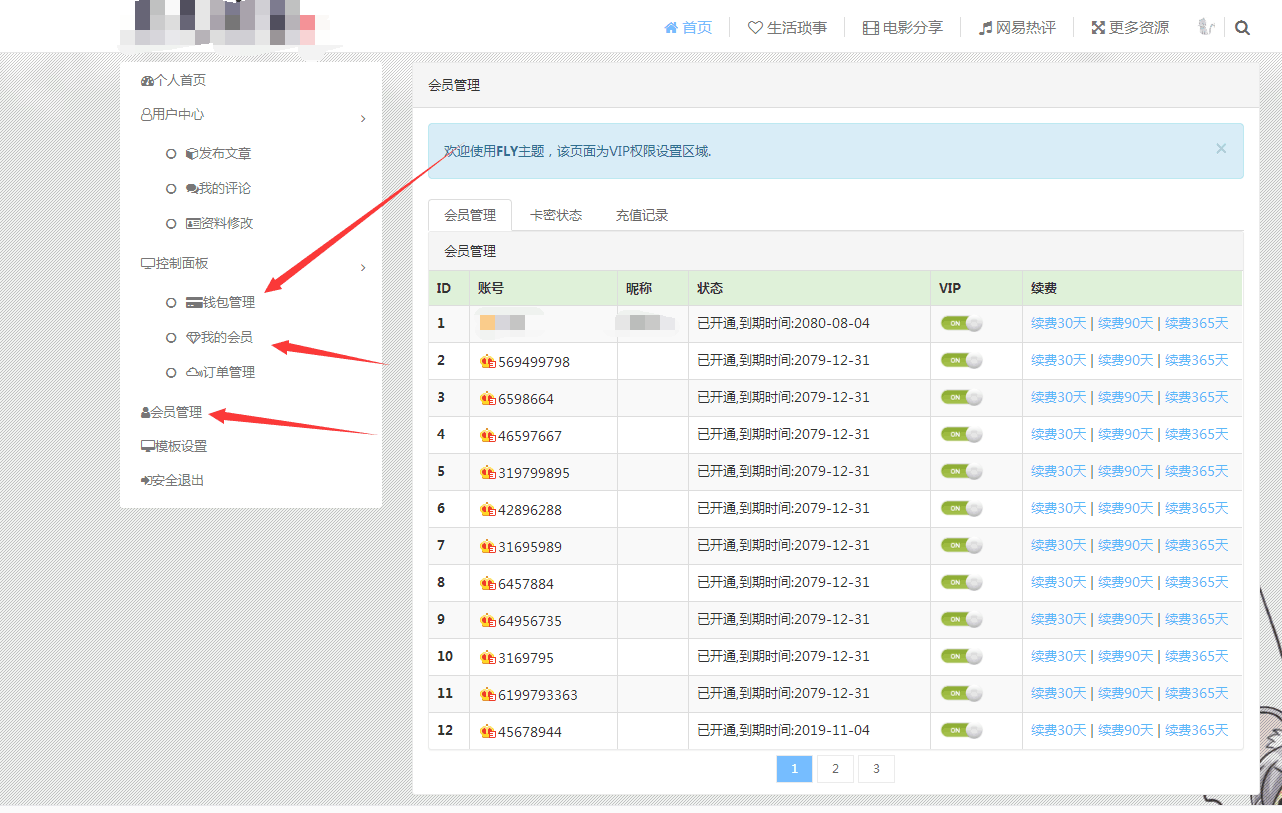
Task: Click 续费90天 for account 6598664
Action: (x=1126, y=396)
